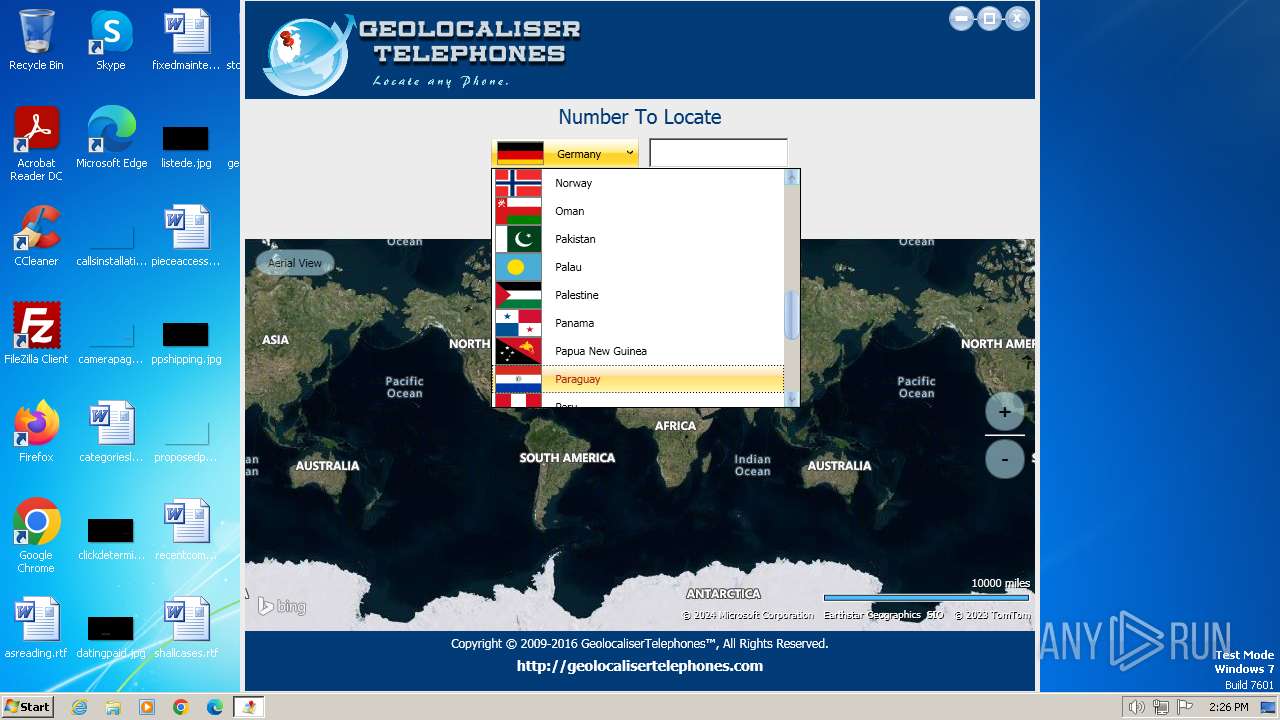Screen dimensions: 1280x720
Task: Choose Pakistan in the dropdown list
Action: (639, 239)
